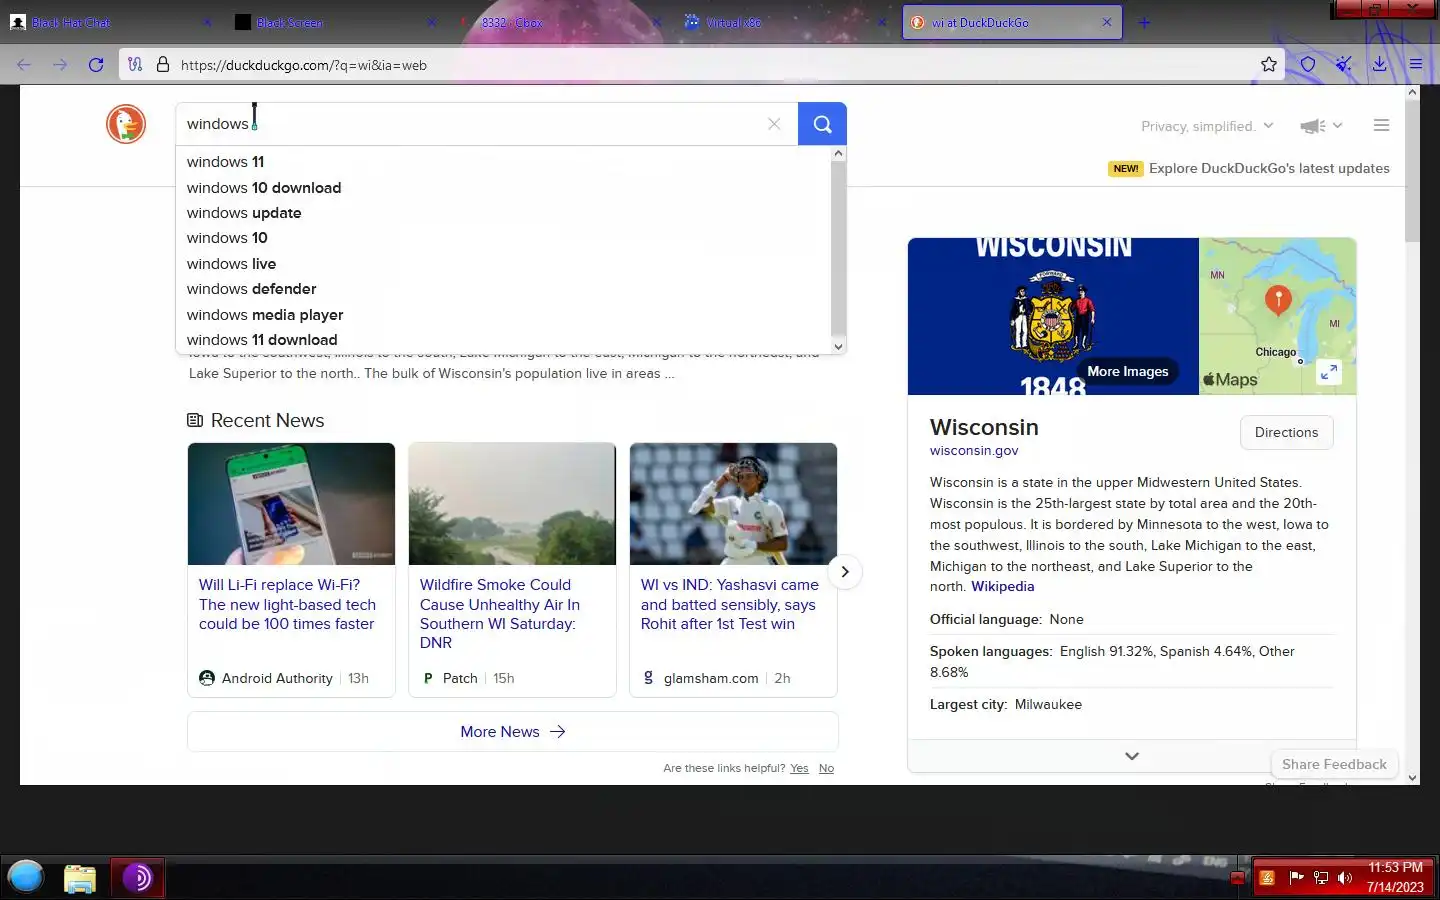Open the browser downloads panel
This screenshot has height=900, width=1440.
(1379, 65)
